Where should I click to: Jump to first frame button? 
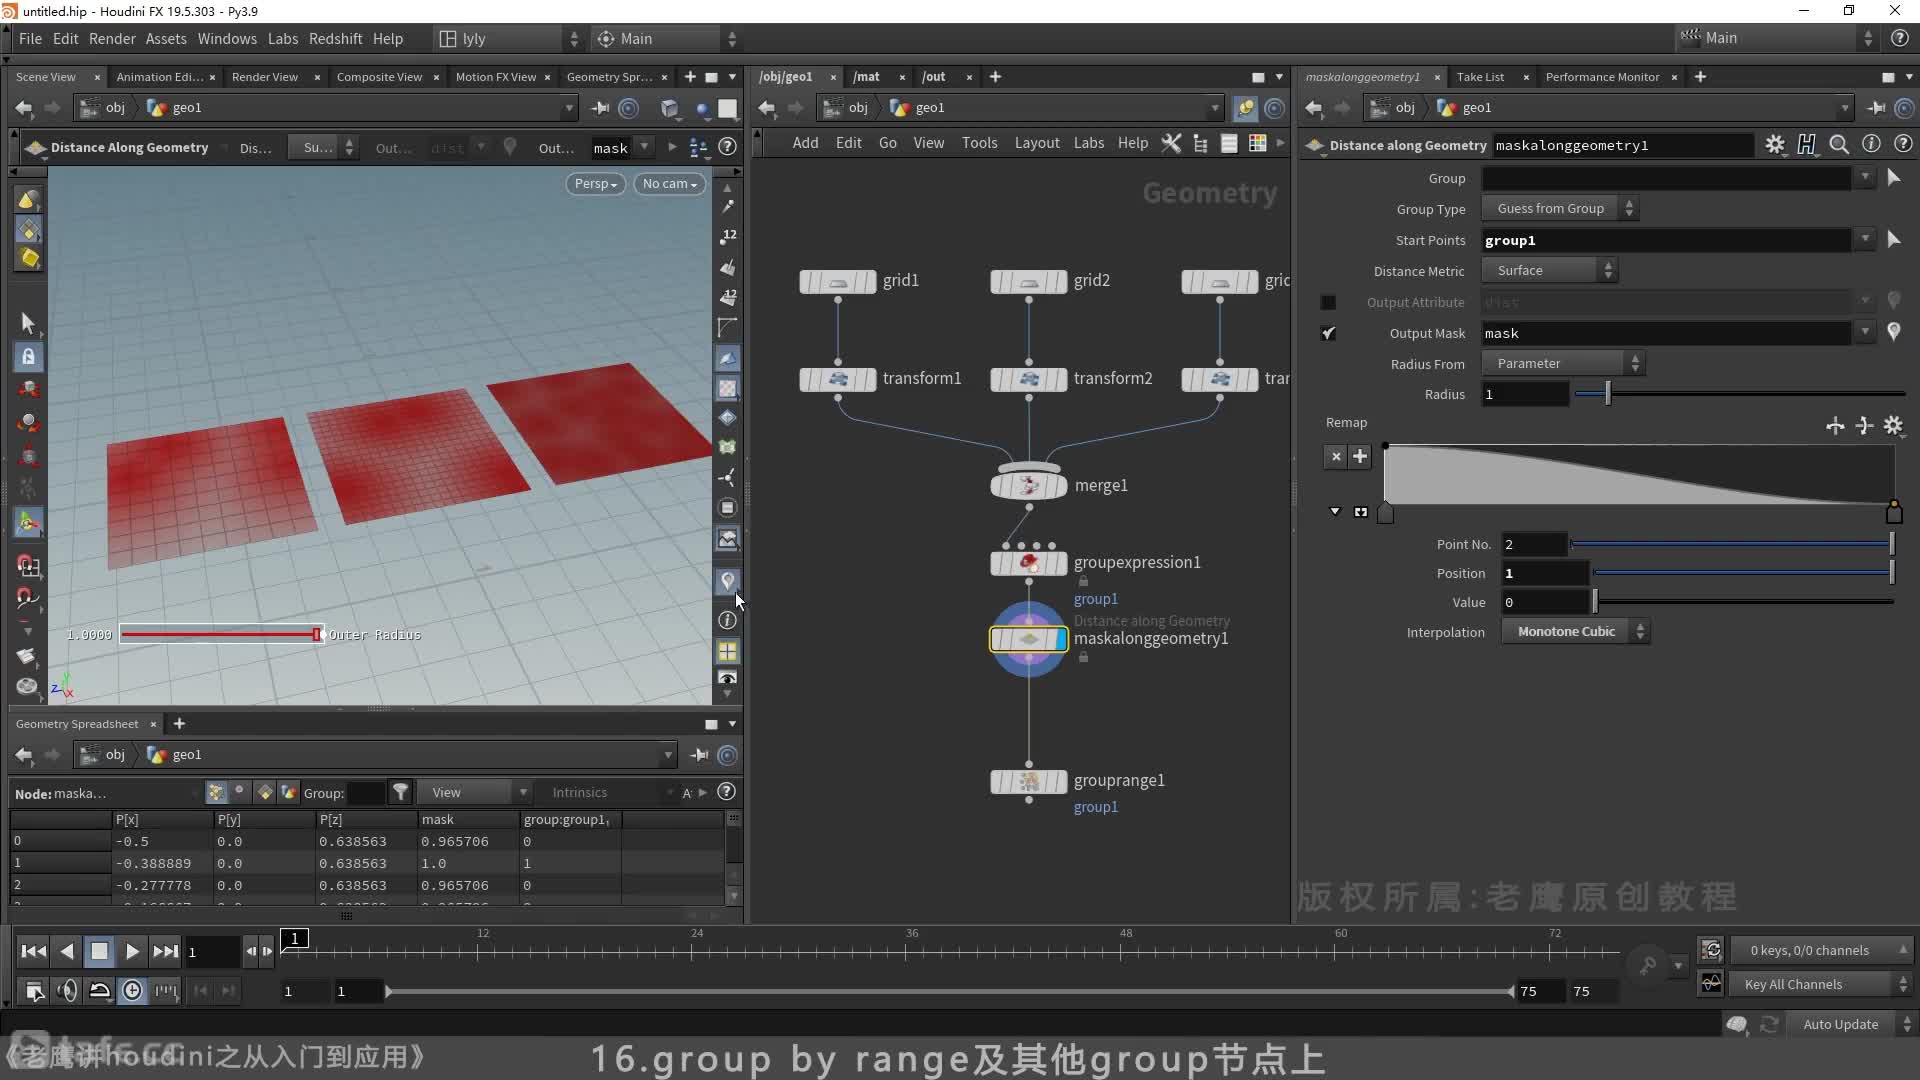[x=33, y=952]
